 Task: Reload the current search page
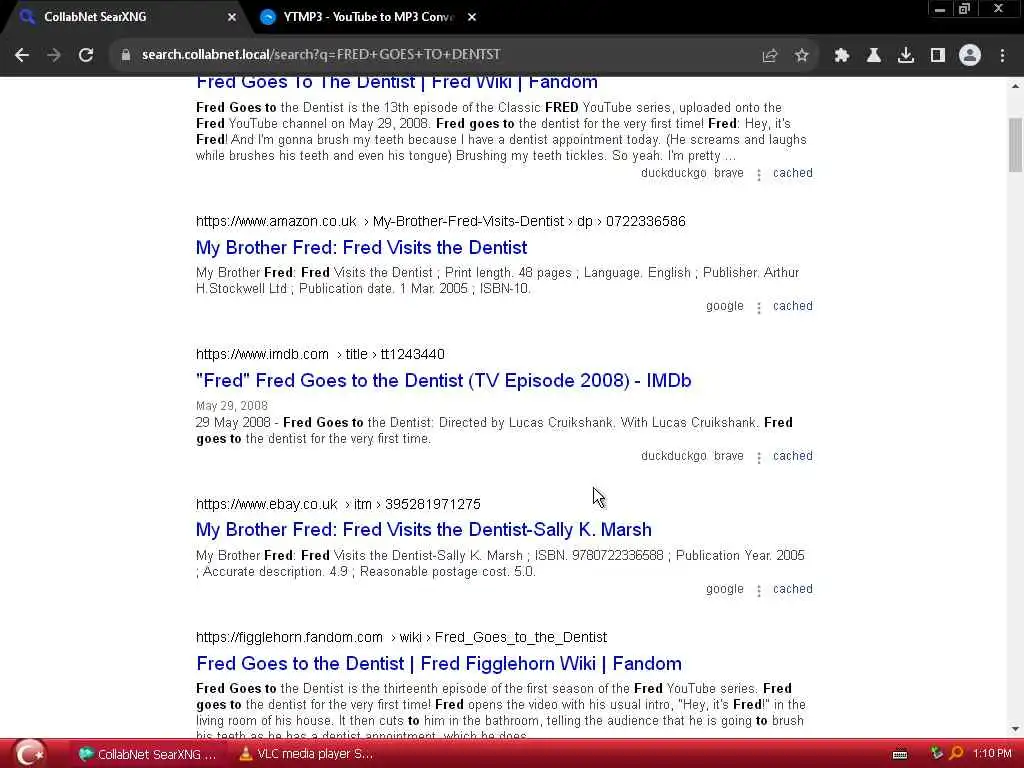[86, 55]
